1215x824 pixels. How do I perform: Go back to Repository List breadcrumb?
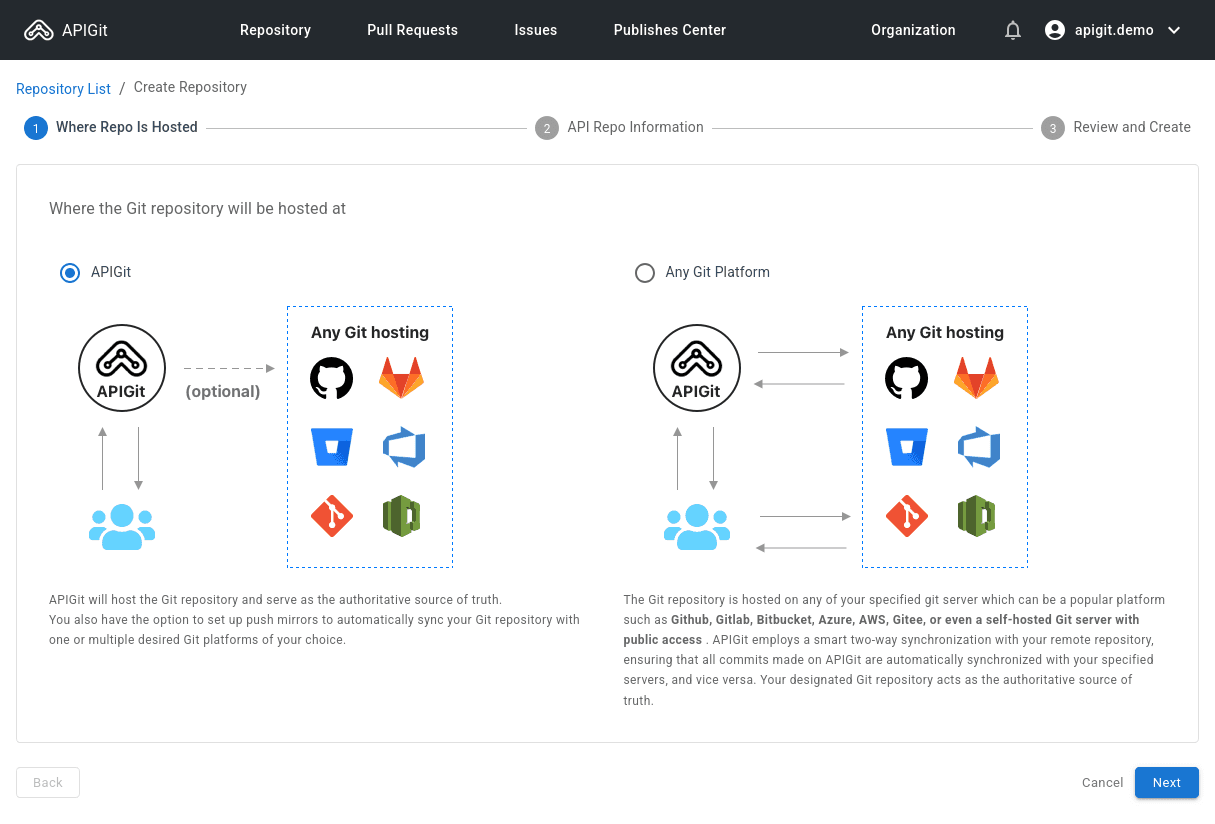63,89
